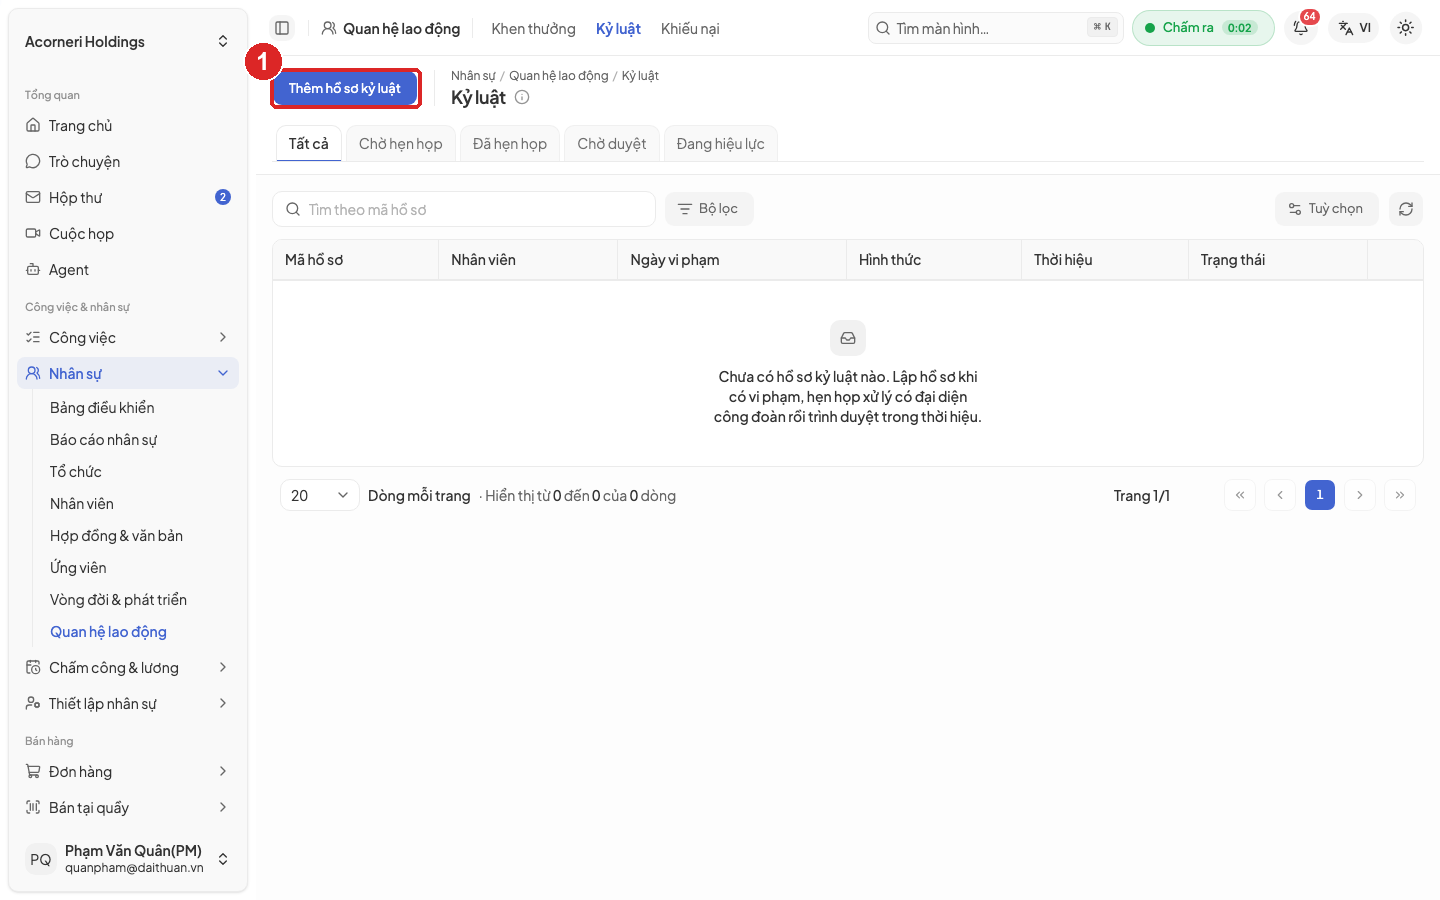1440x900 pixels.
Task: Switch the light/dark theme sun icon
Action: (1405, 28)
